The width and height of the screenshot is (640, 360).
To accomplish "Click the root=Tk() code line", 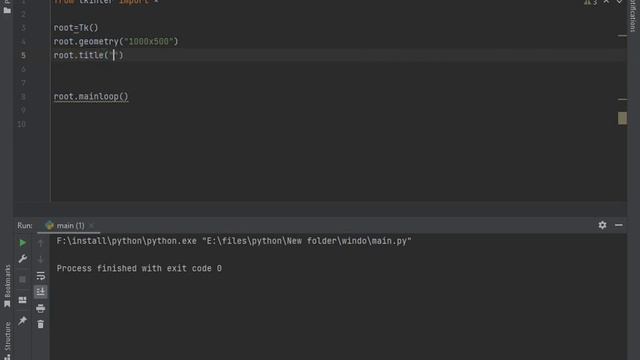I will click(76, 28).
